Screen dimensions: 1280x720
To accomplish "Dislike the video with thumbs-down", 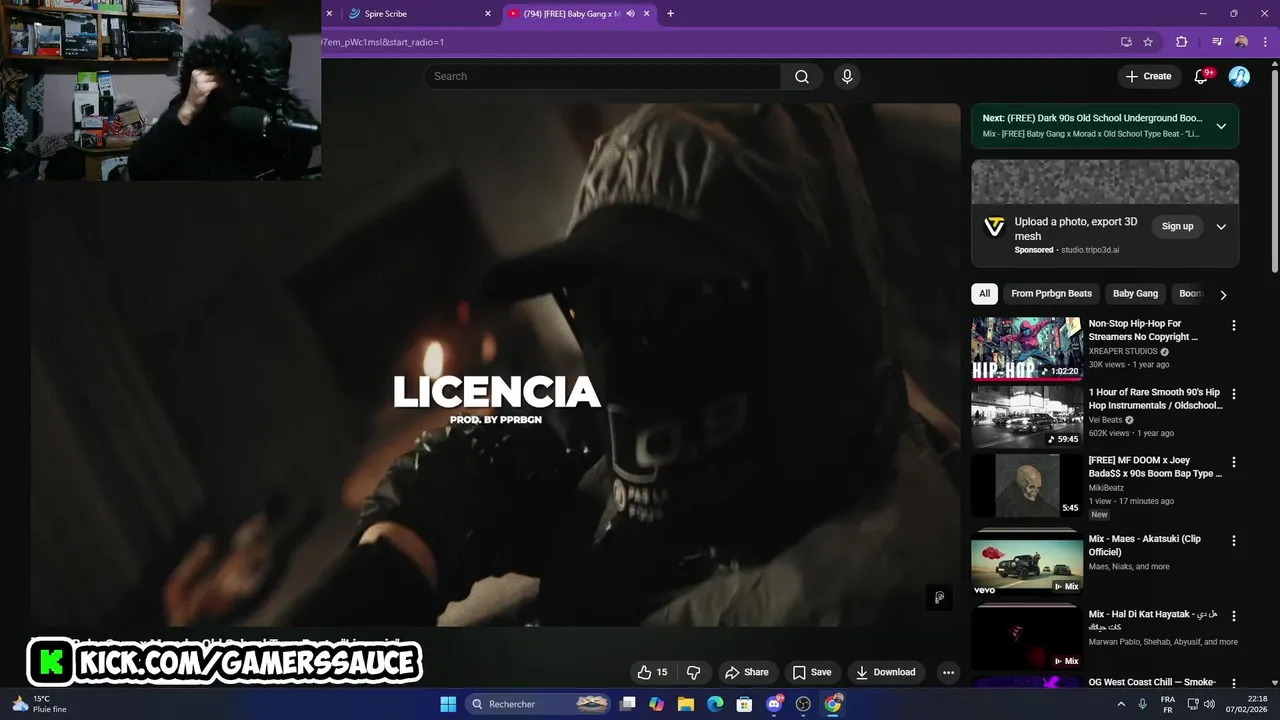I will pyautogui.click(x=693, y=672).
